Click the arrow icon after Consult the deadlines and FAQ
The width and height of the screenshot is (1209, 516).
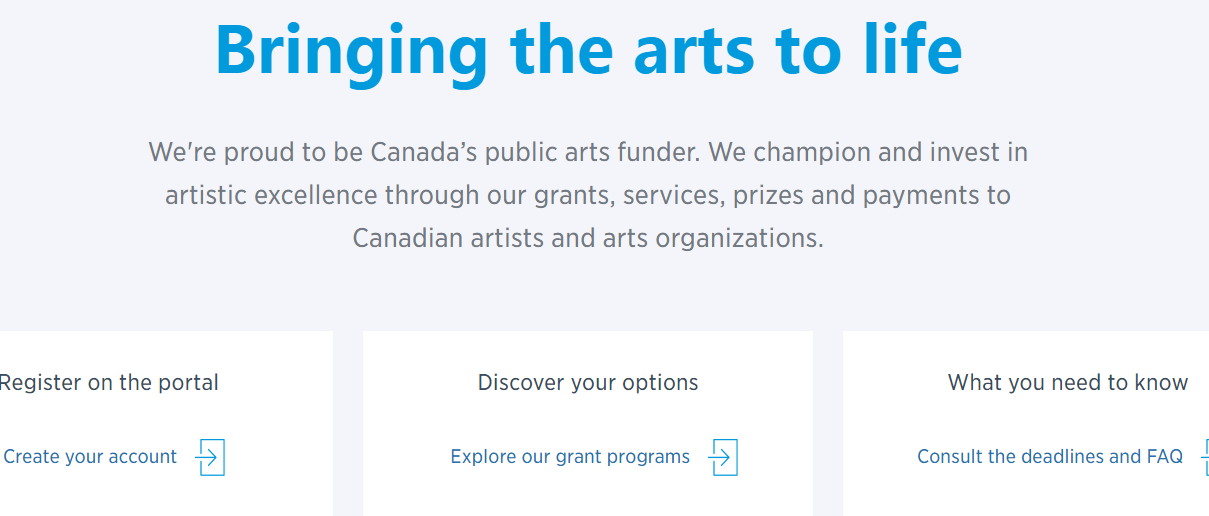pos(1204,457)
